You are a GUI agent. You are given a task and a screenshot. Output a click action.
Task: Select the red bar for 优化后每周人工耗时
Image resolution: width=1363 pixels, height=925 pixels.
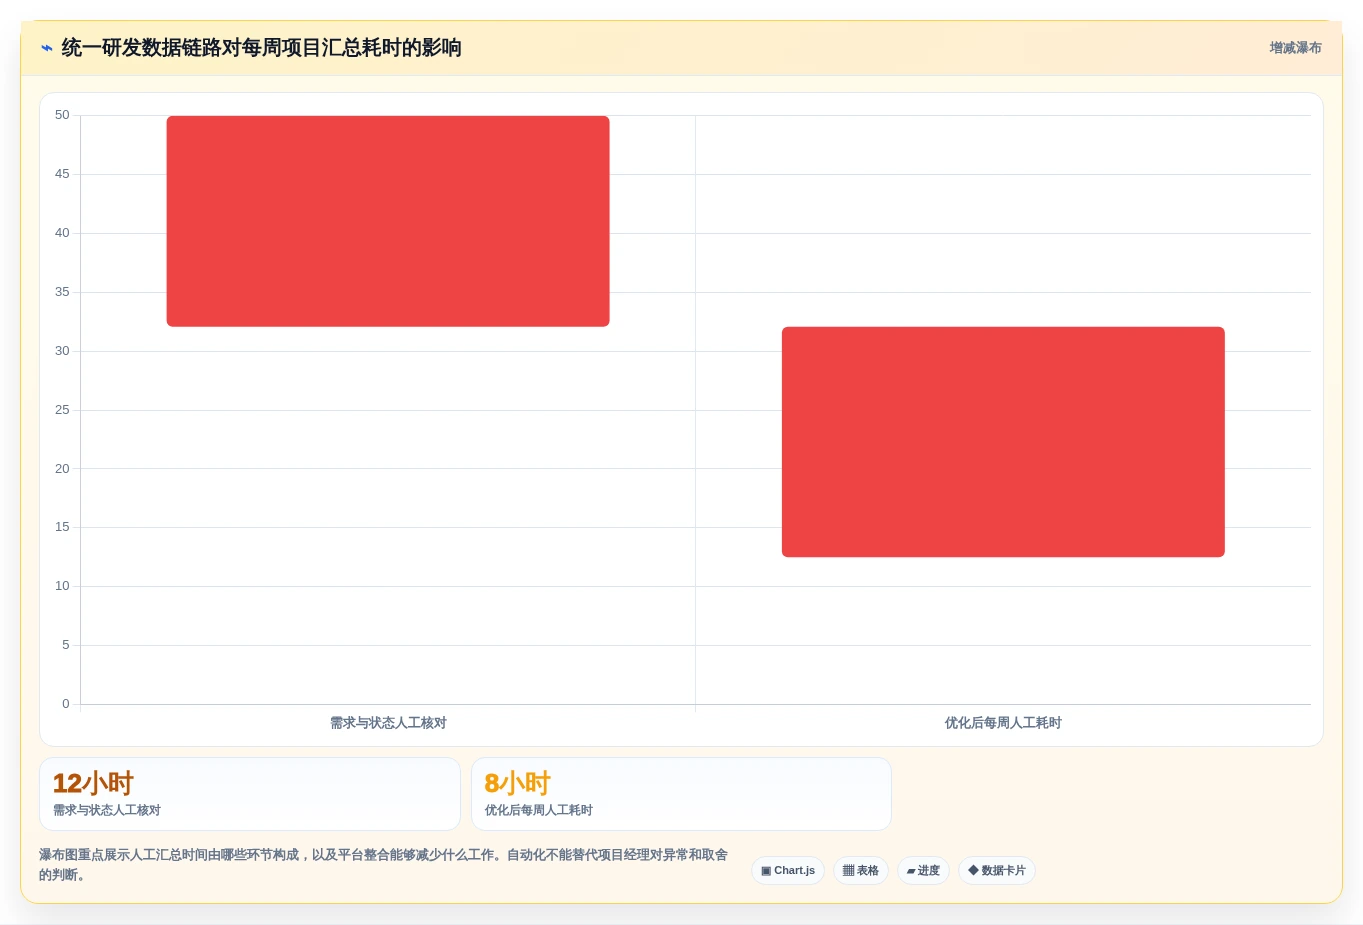pyautogui.click(x=1003, y=442)
